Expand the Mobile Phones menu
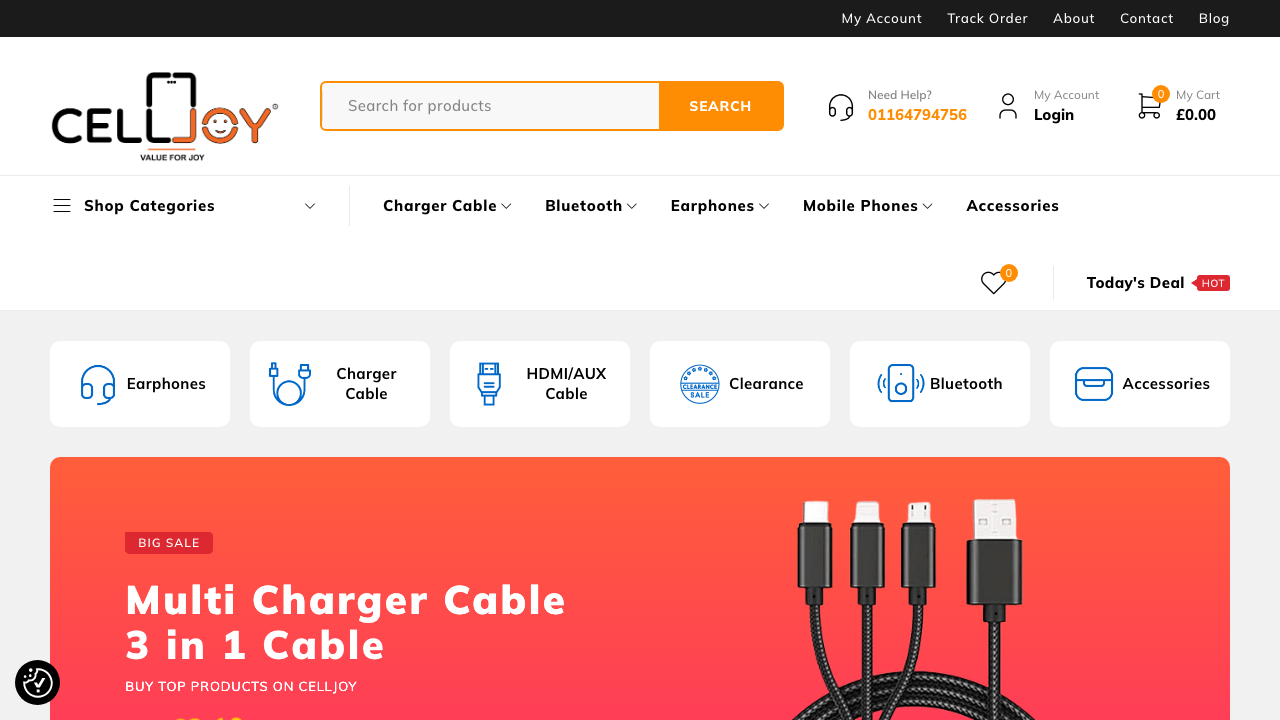Viewport: 1280px width, 720px height. (868, 206)
